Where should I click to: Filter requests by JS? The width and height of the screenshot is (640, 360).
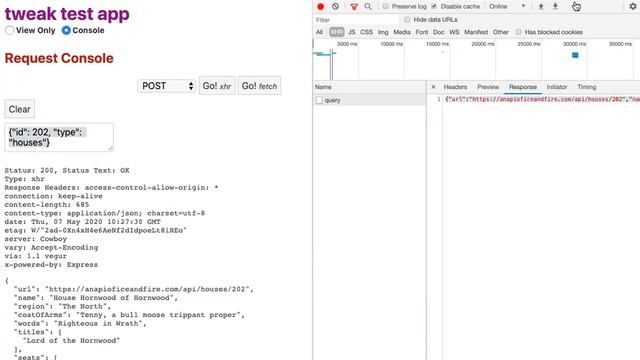click(x=351, y=32)
